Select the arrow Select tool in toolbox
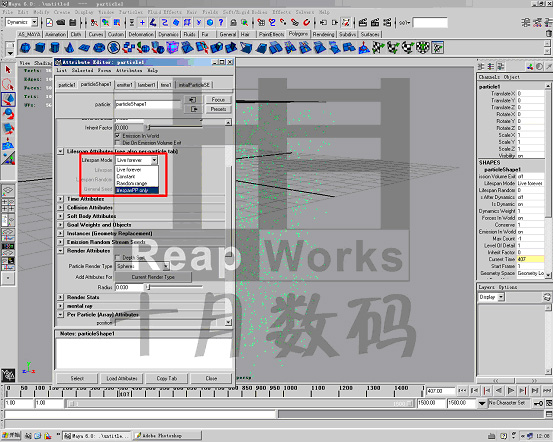The width and height of the screenshot is (553, 442). click(8, 70)
